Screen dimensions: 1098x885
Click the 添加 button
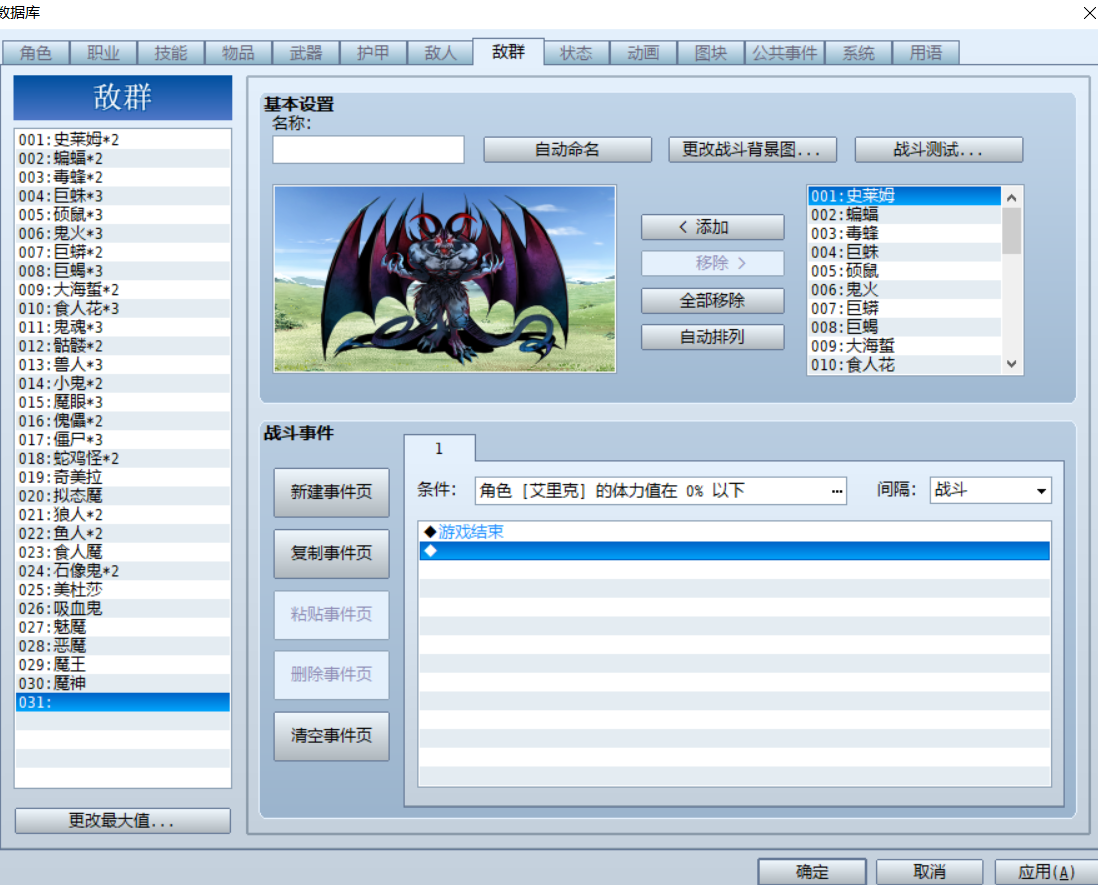point(712,227)
